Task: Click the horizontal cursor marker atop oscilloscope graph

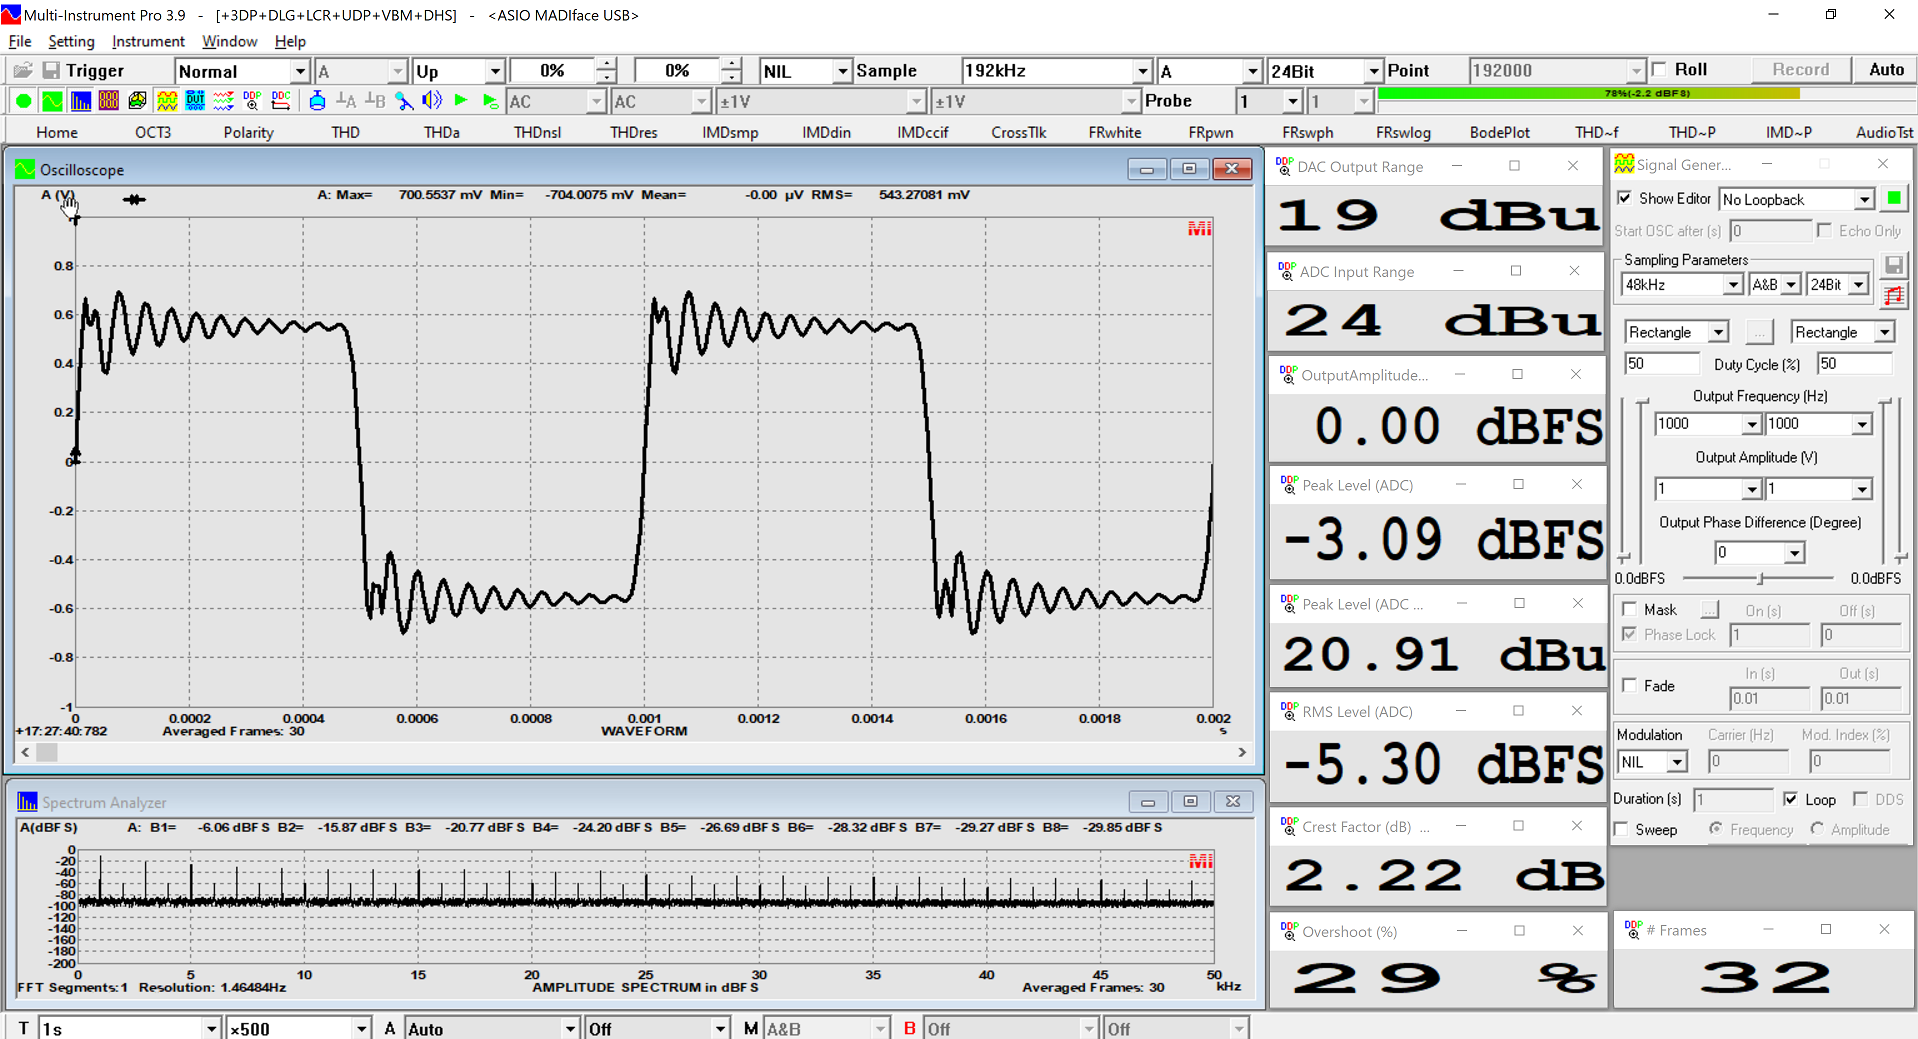Action: 134,199
